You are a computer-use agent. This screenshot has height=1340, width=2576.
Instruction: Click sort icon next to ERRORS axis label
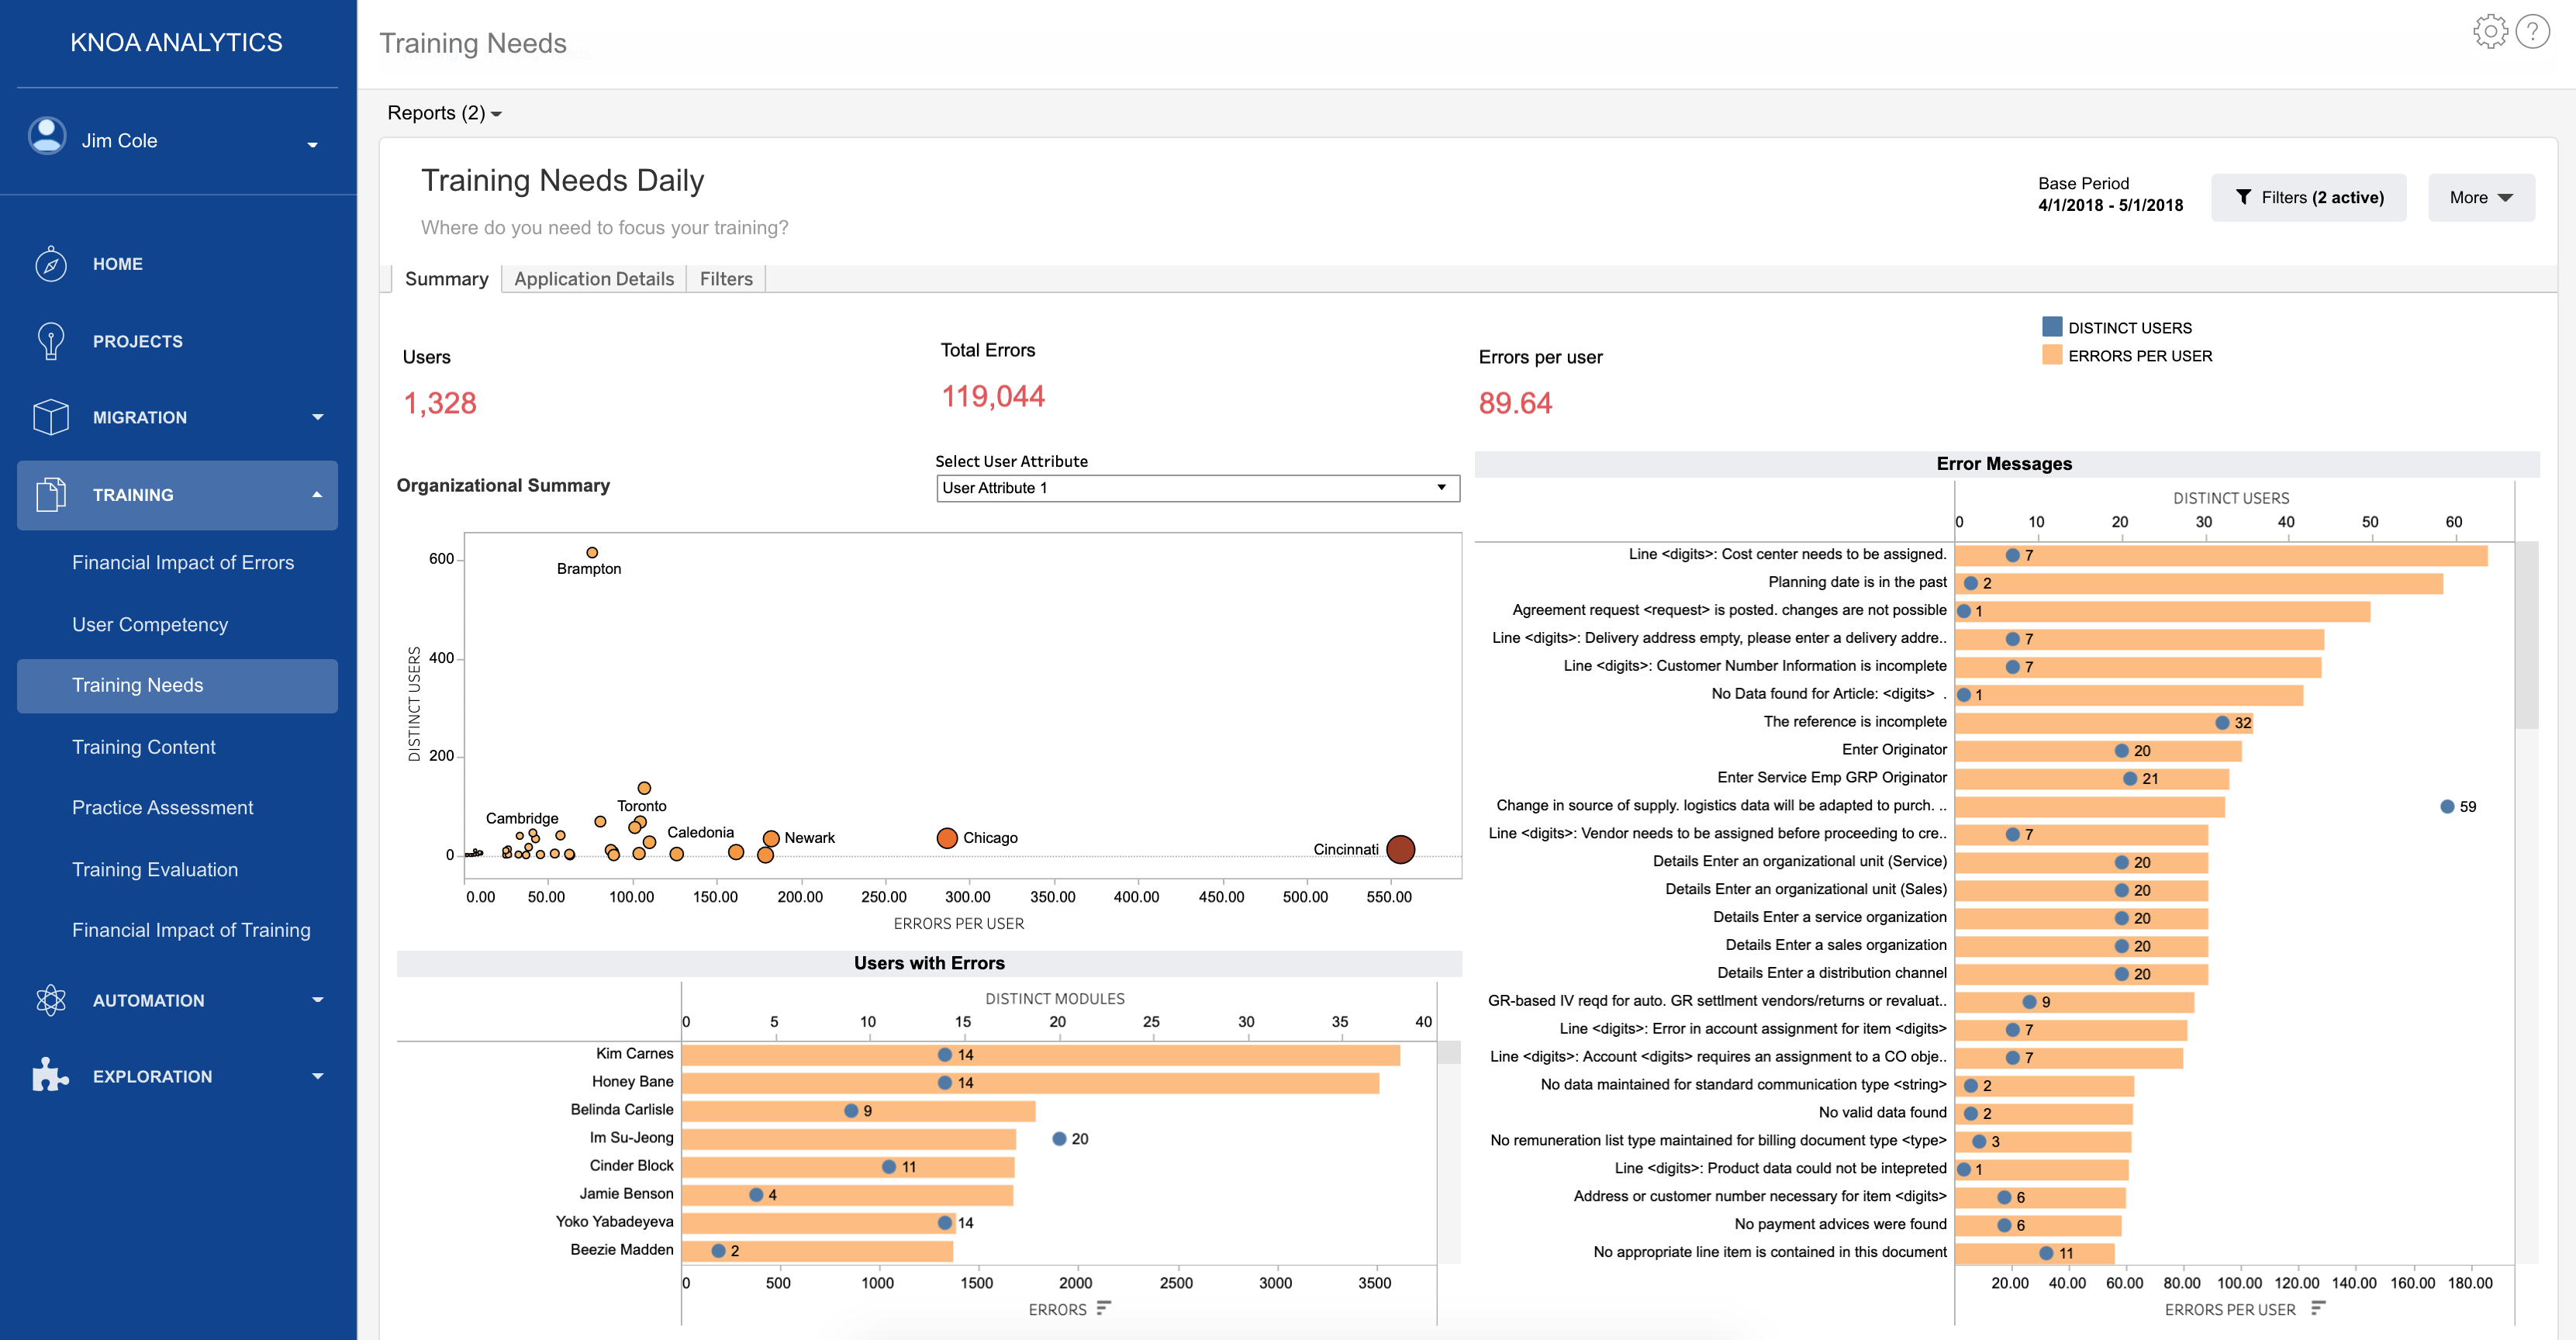(1103, 1308)
